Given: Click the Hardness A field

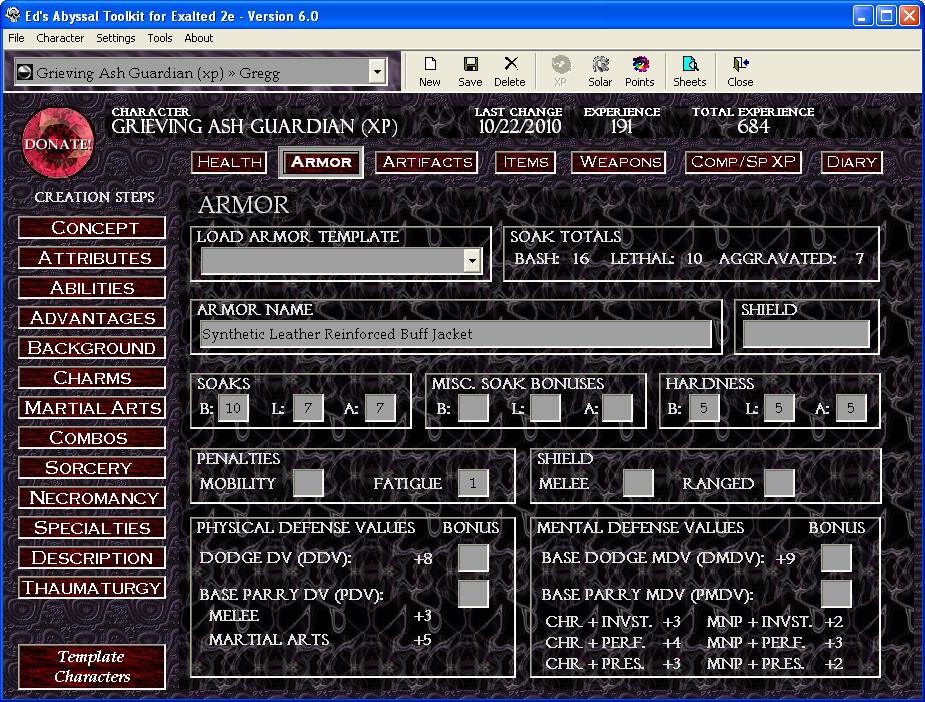Looking at the screenshot, I should tap(851, 408).
